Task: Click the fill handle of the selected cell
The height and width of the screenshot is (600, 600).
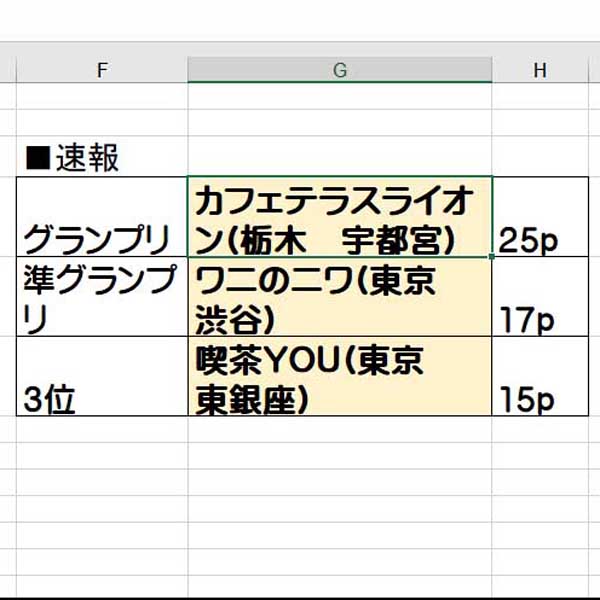Action: point(492,257)
